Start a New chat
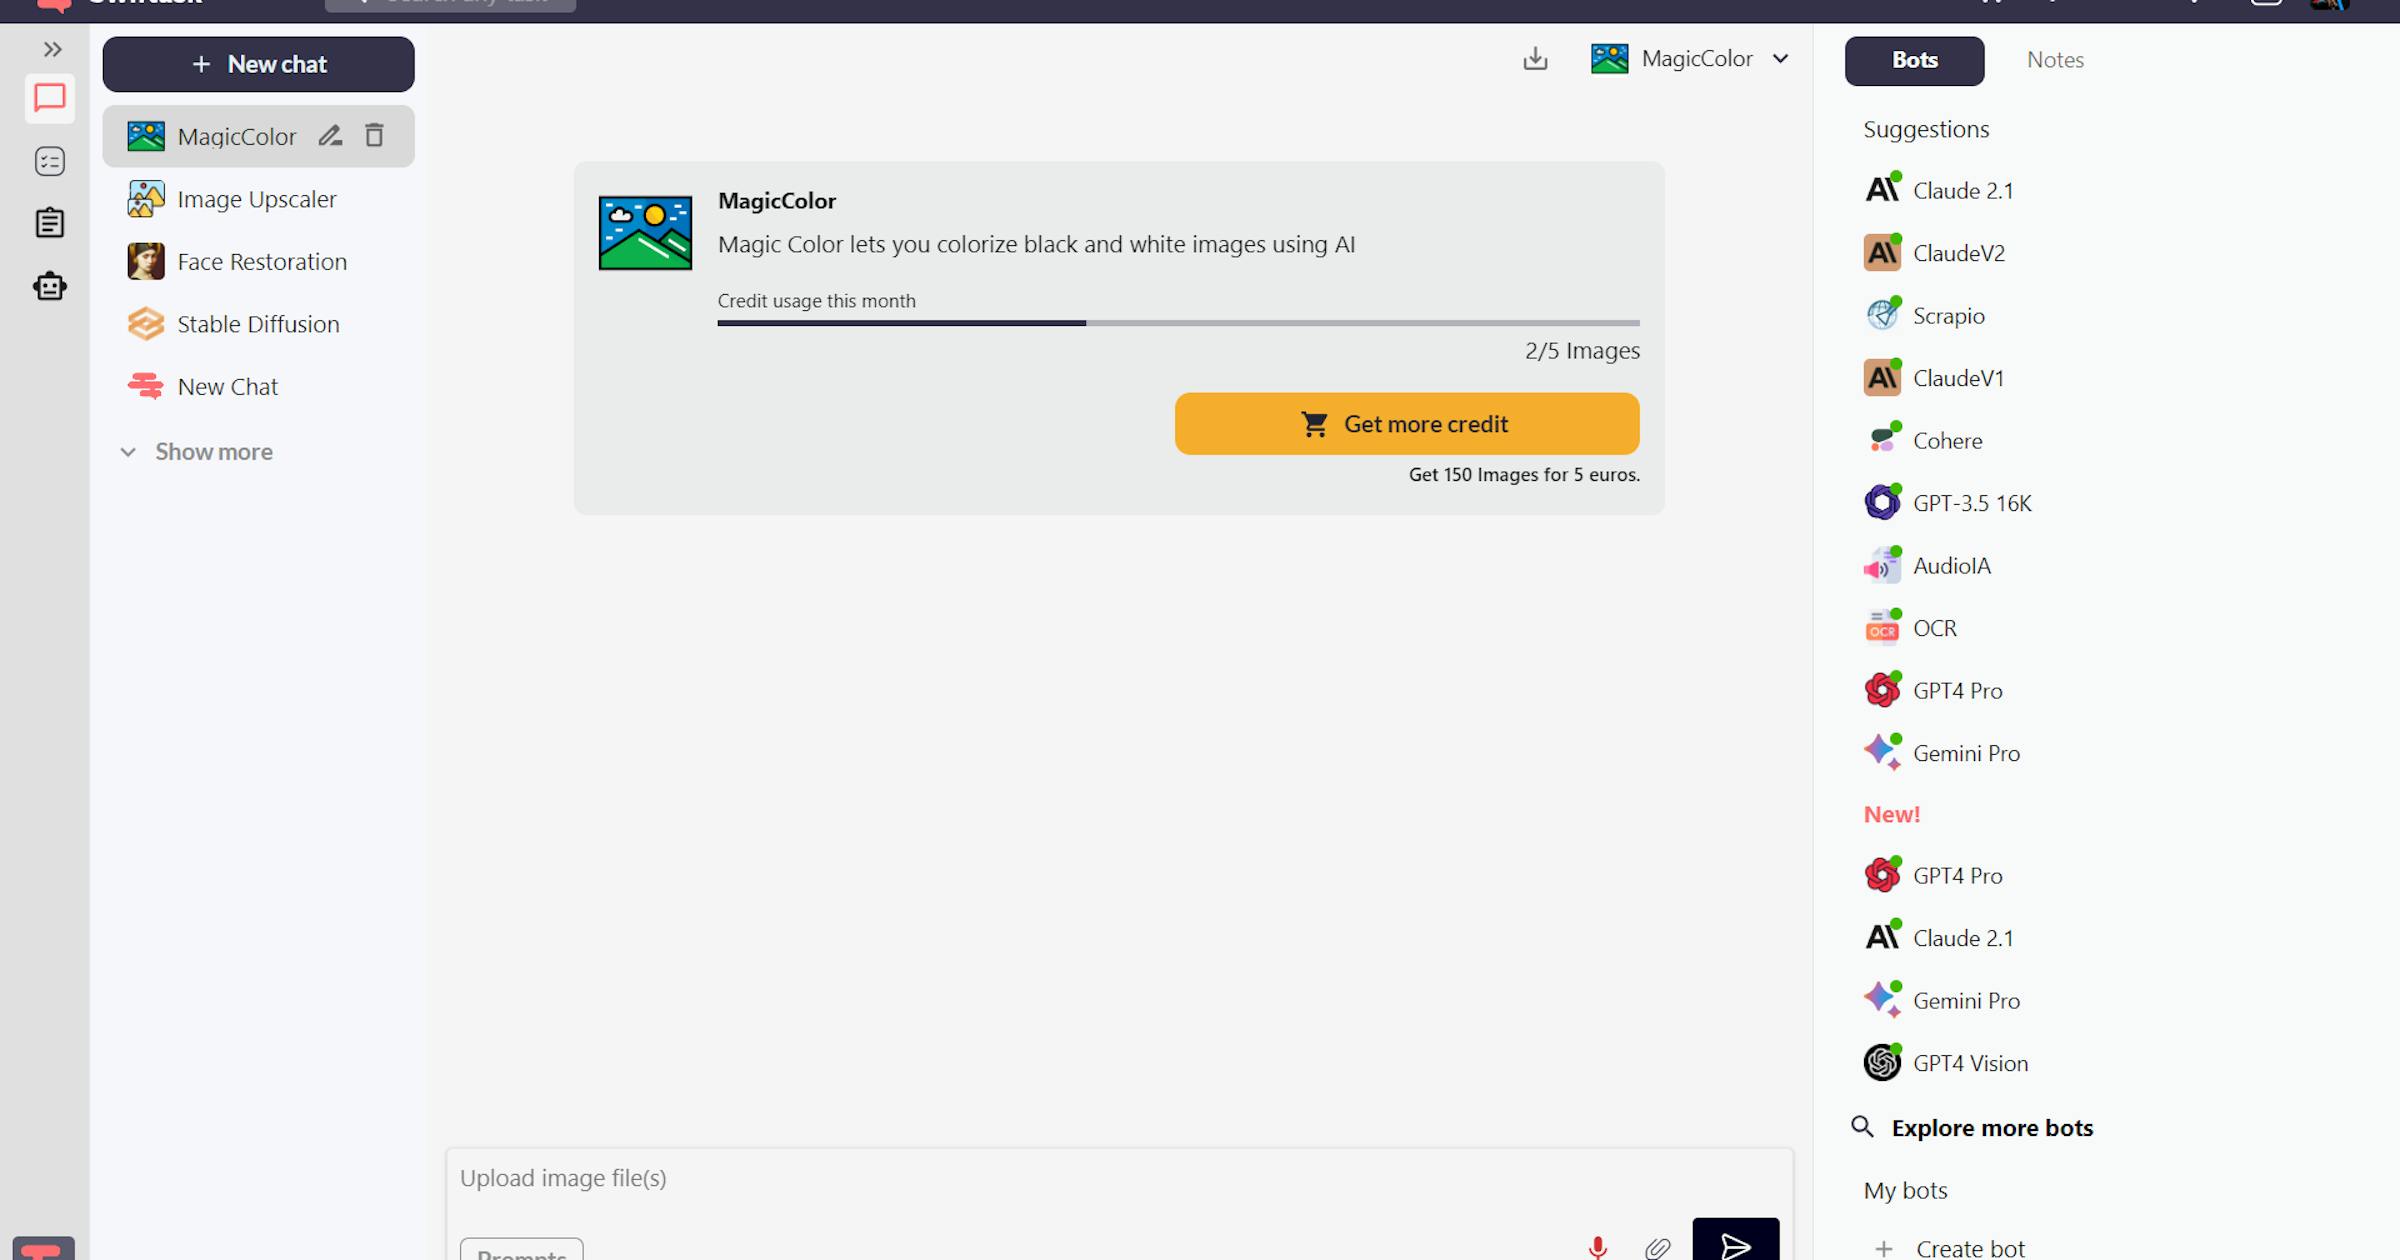 [x=258, y=64]
